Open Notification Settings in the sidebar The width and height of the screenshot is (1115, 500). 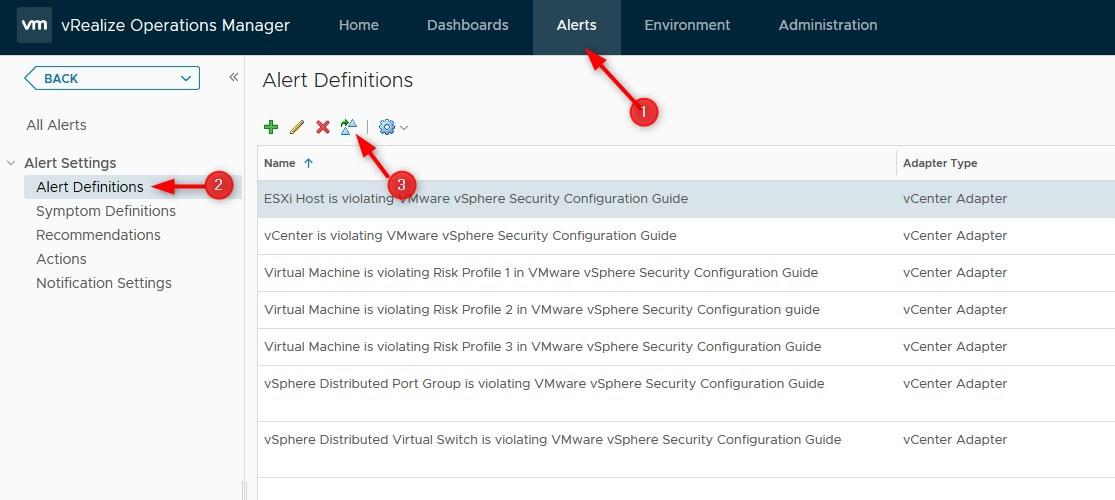coord(104,283)
